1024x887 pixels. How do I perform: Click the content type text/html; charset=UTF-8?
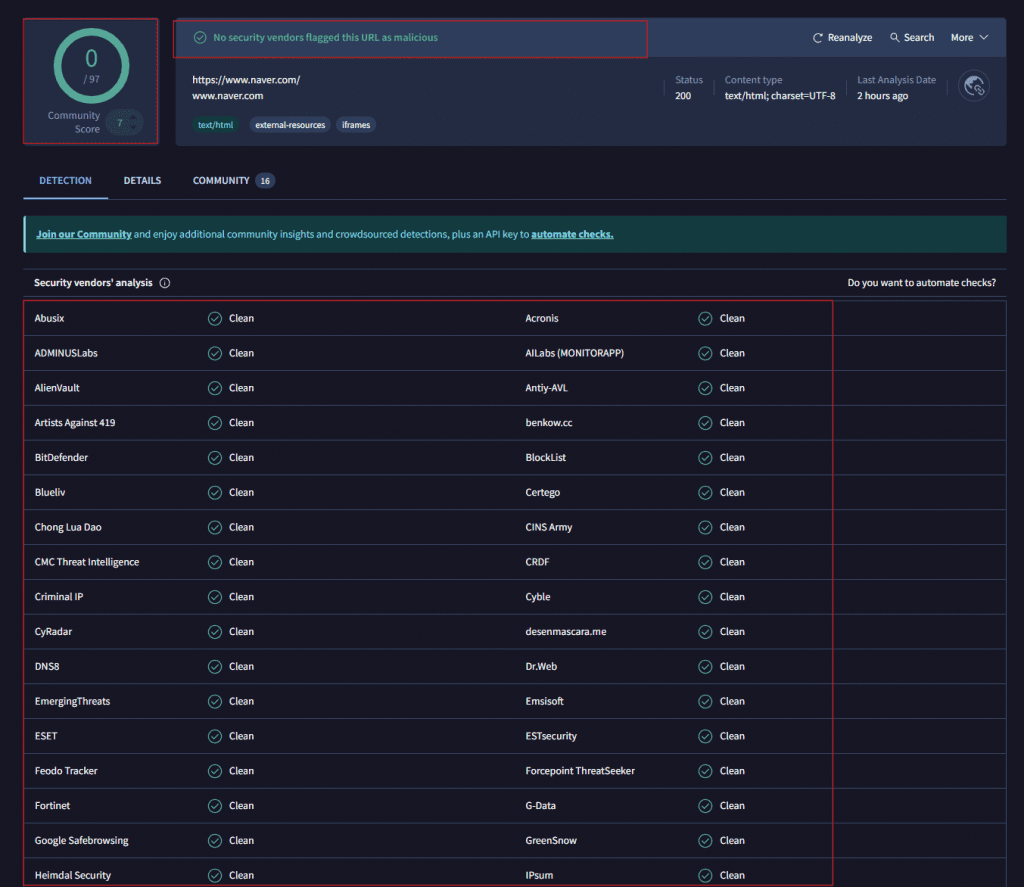click(780, 96)
